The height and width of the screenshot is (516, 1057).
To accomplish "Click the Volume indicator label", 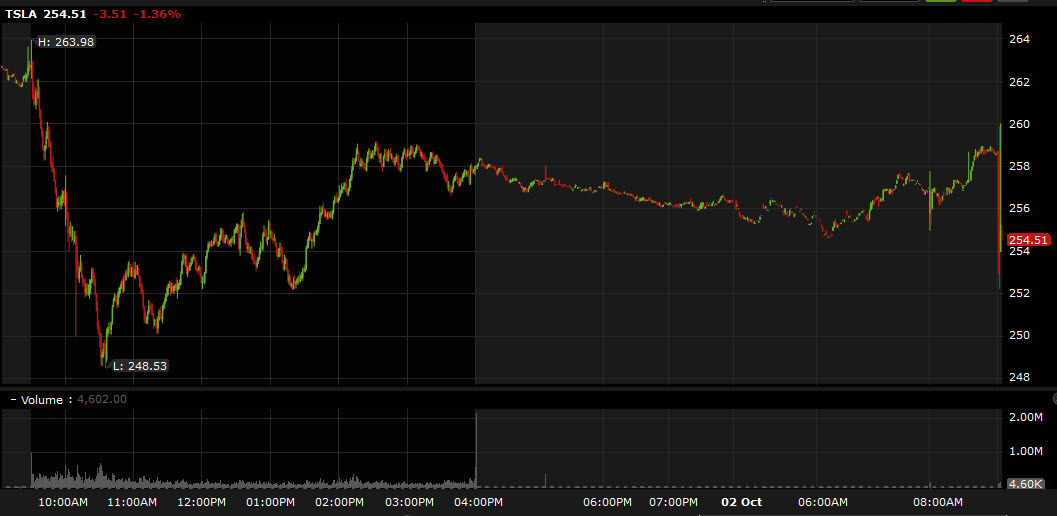I will tap(42, 400).
